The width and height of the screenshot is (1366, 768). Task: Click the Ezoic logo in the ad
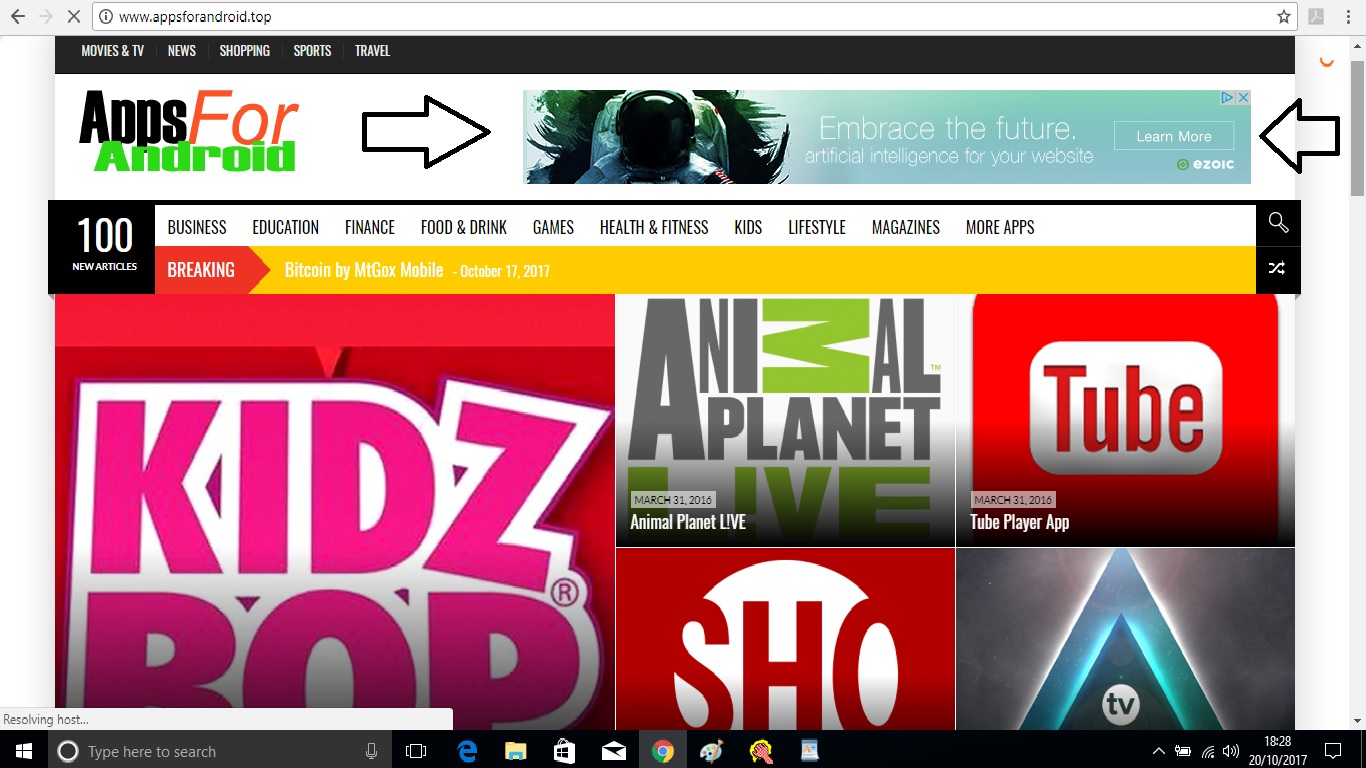tap(1205, 165)
